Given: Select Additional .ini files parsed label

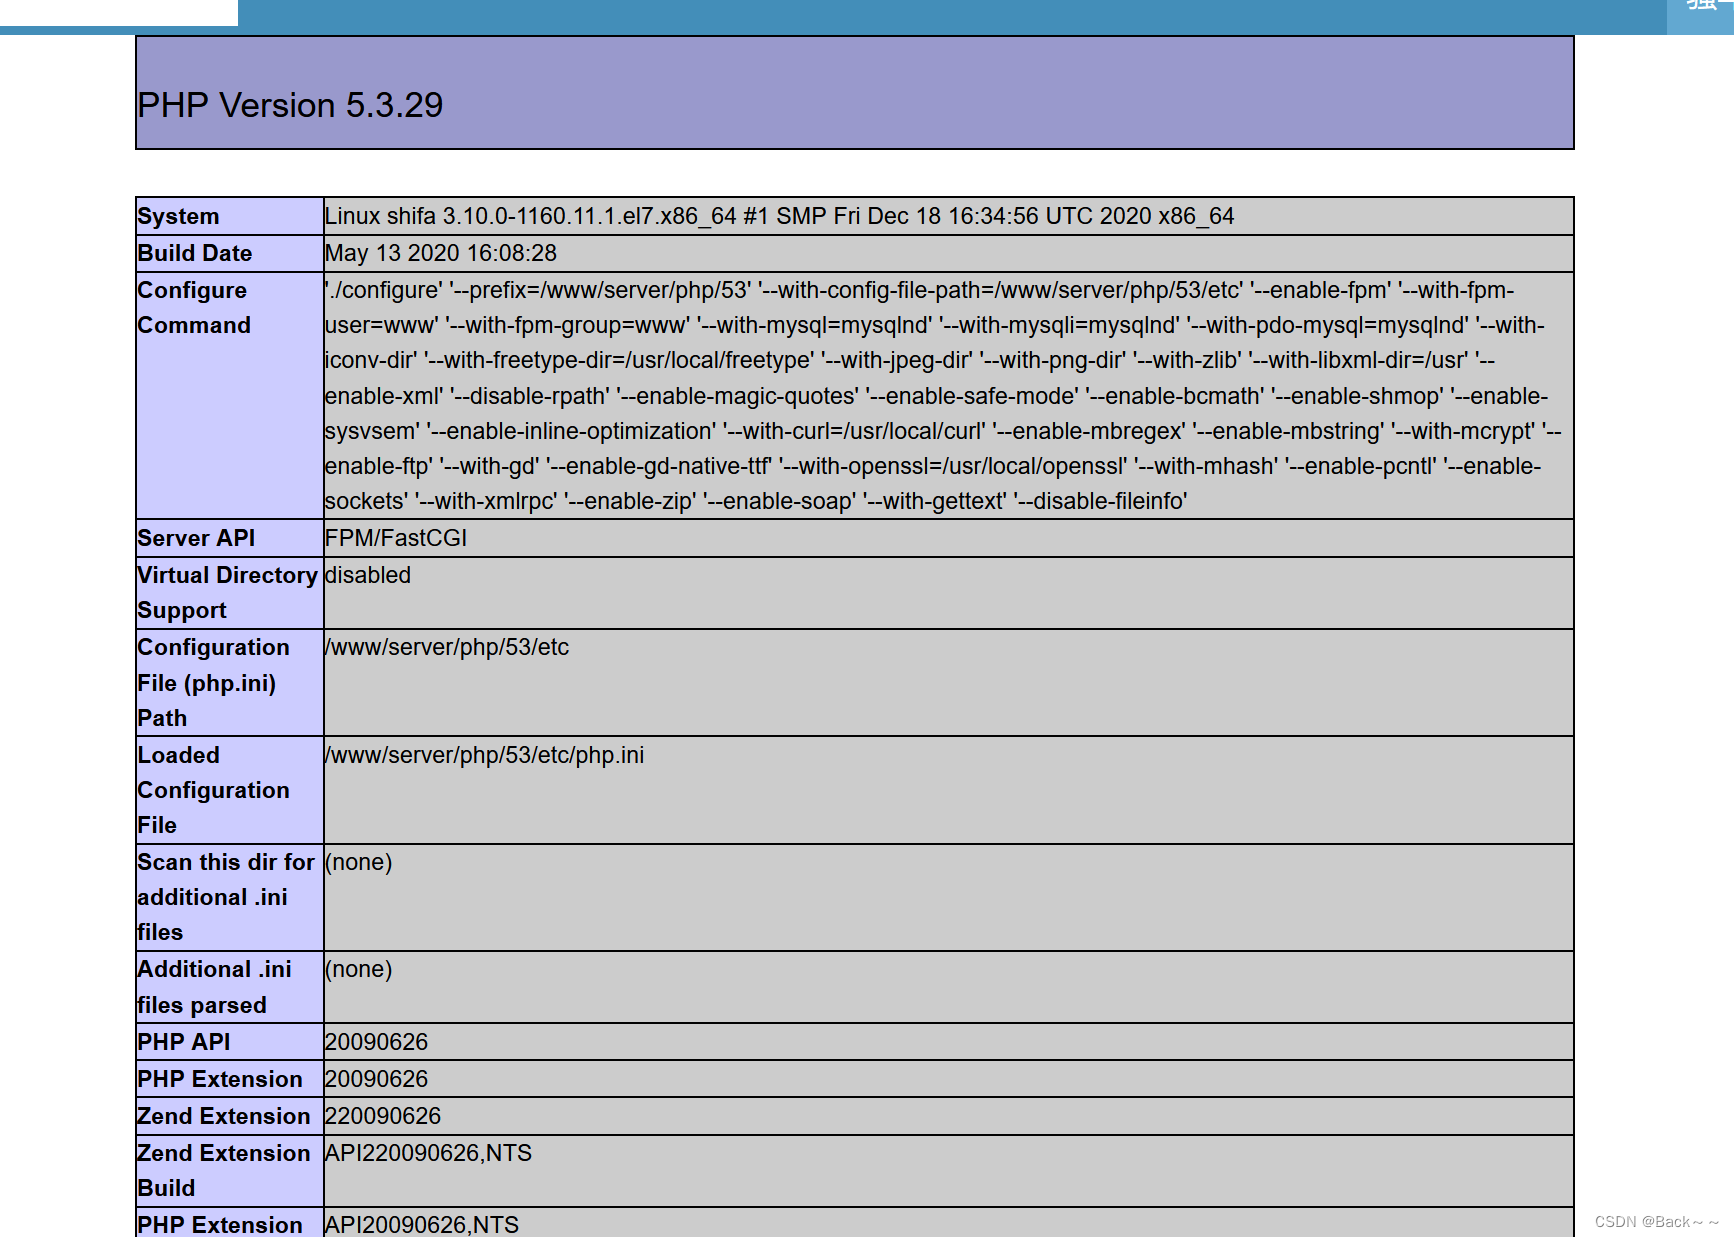Looking at the screenshot, I should (214, 987).
